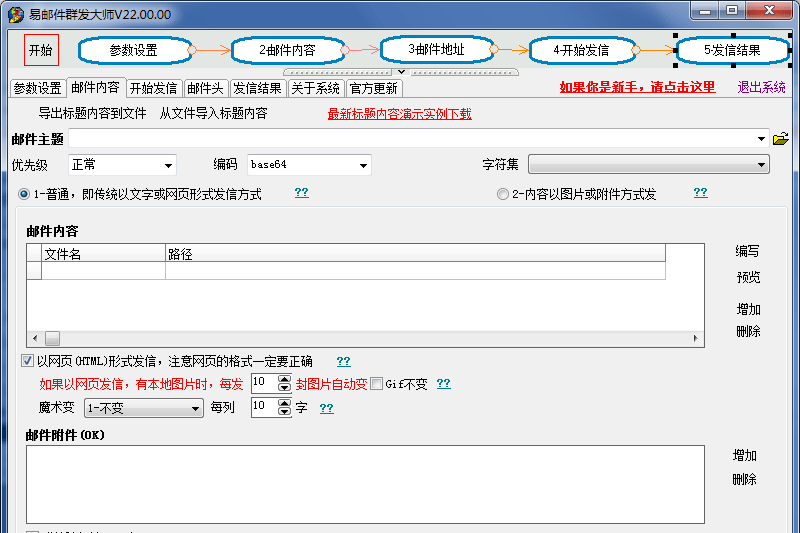
Task: Increase the 每发 封图片自动变 spinner value
Action: [x=284, y=379]
